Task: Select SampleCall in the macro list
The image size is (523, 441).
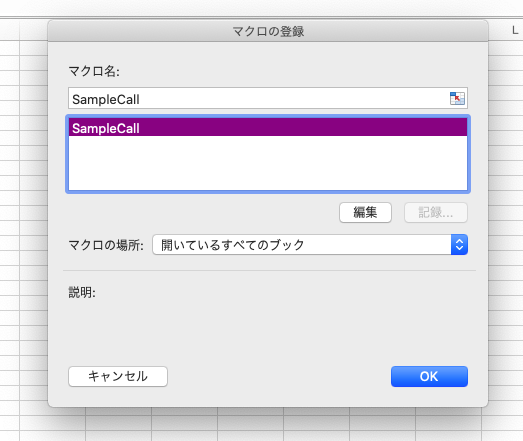Action: pos(268,128)
